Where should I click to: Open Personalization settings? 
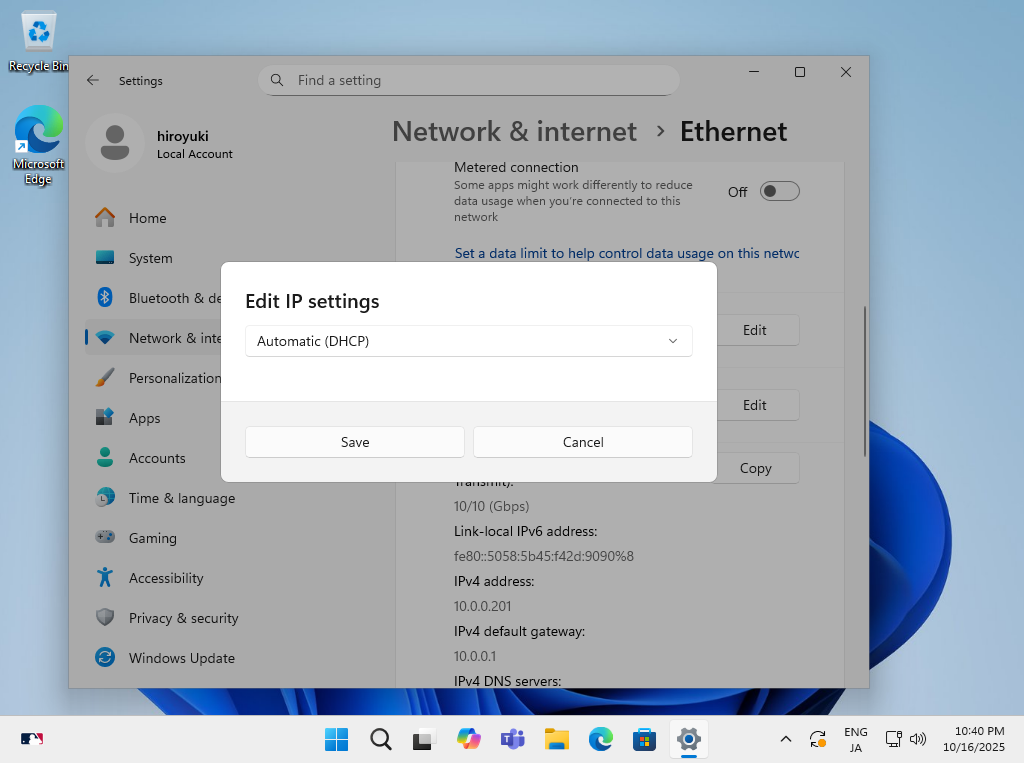tap(173, 378)
